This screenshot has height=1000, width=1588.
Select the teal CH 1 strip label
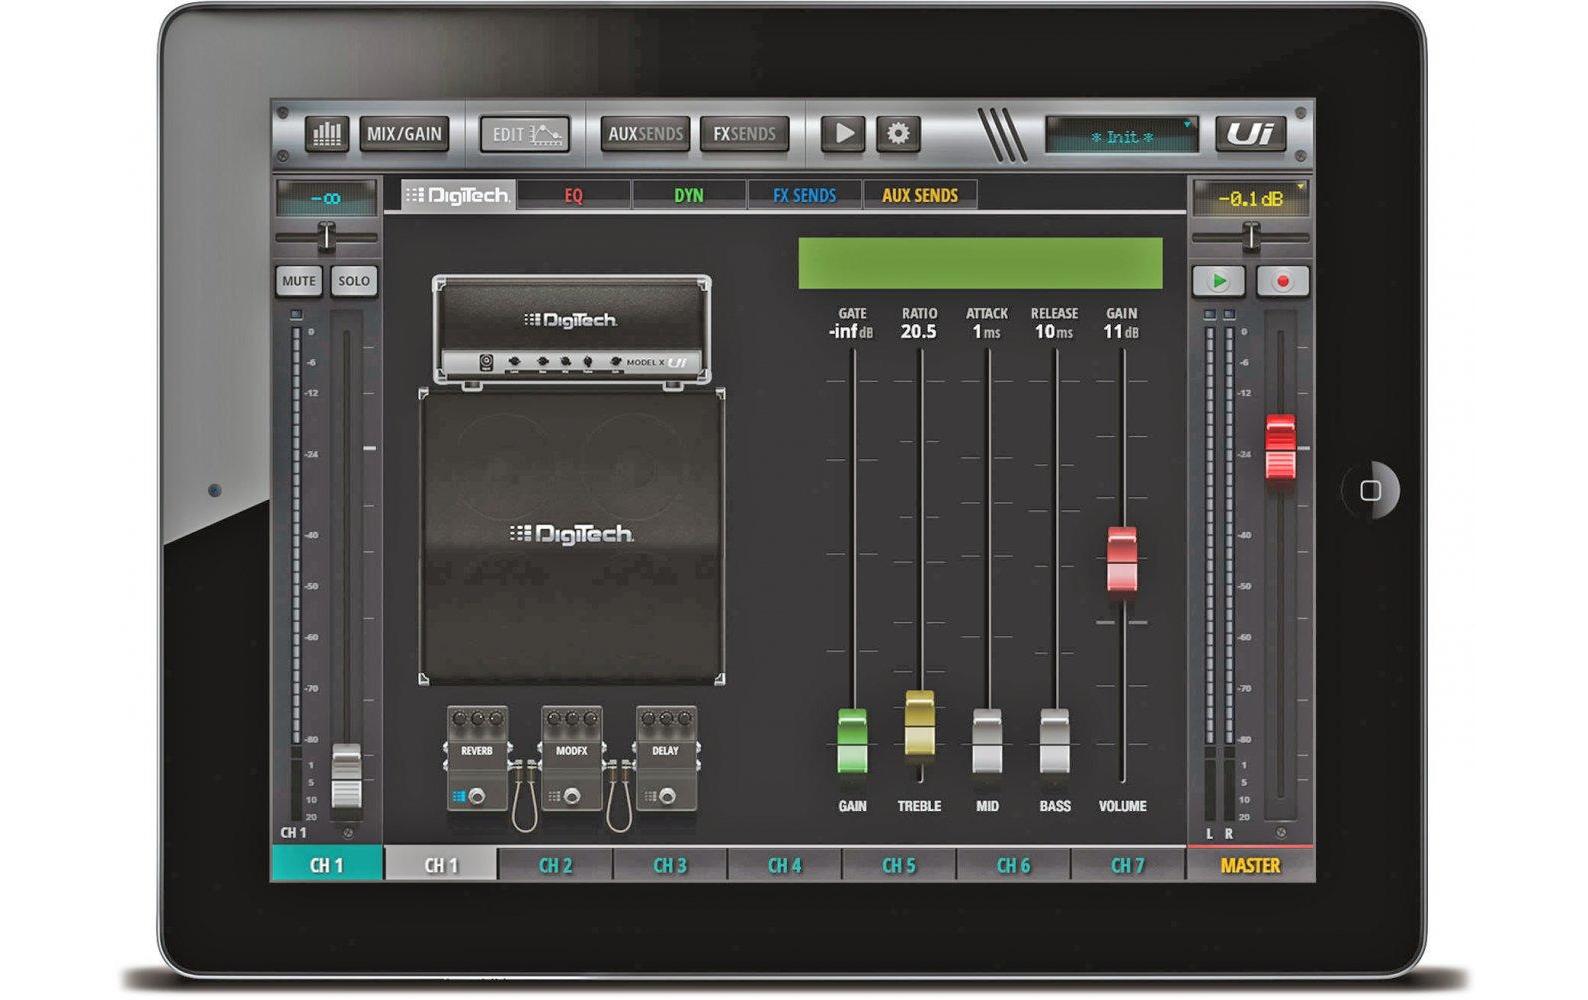tap(327, 865)
